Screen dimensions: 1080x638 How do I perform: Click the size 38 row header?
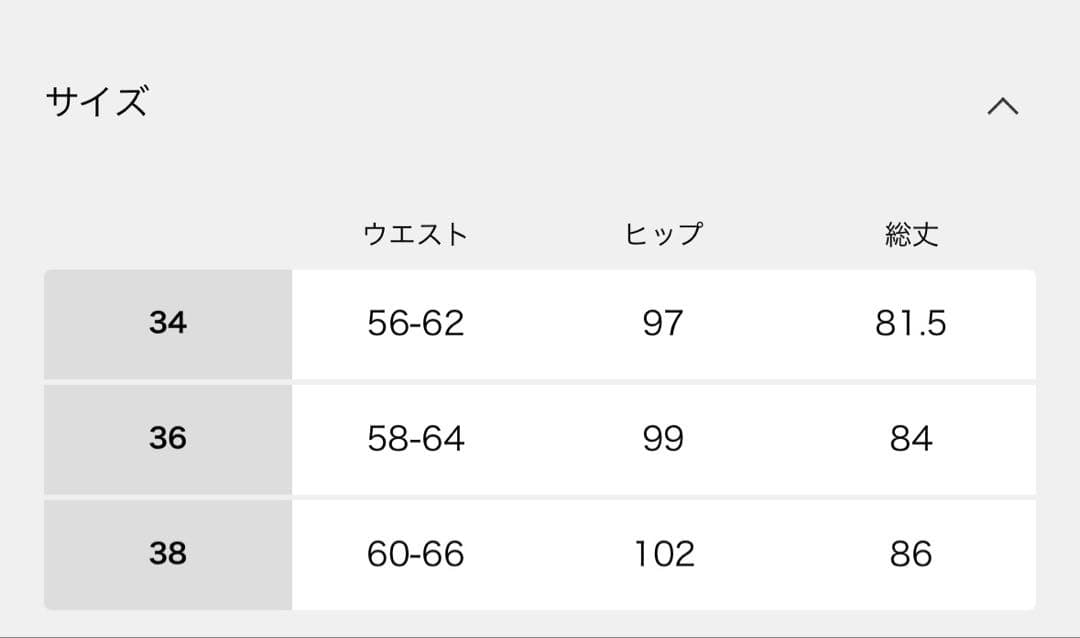(168, 554)
